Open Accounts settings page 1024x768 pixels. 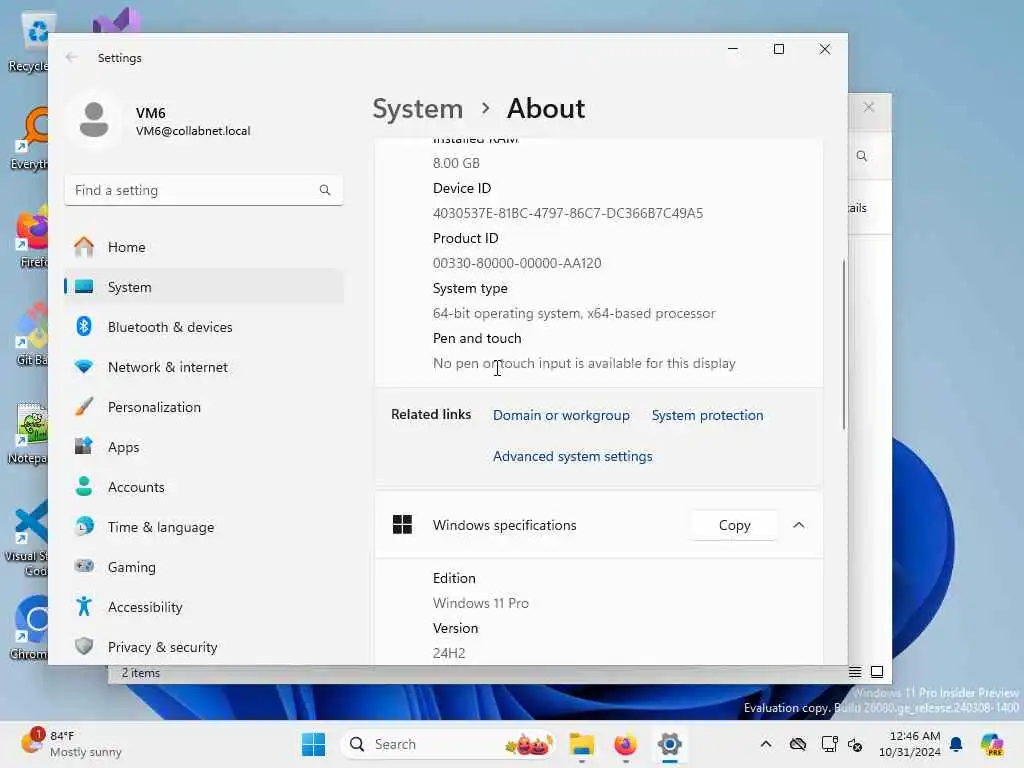204,487
